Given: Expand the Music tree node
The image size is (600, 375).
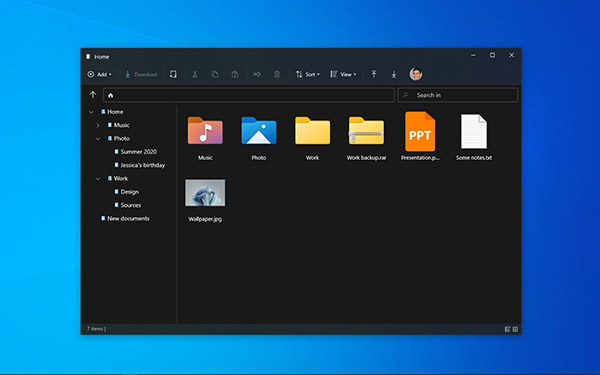Looking at the screenshot, I should (98, 125).
